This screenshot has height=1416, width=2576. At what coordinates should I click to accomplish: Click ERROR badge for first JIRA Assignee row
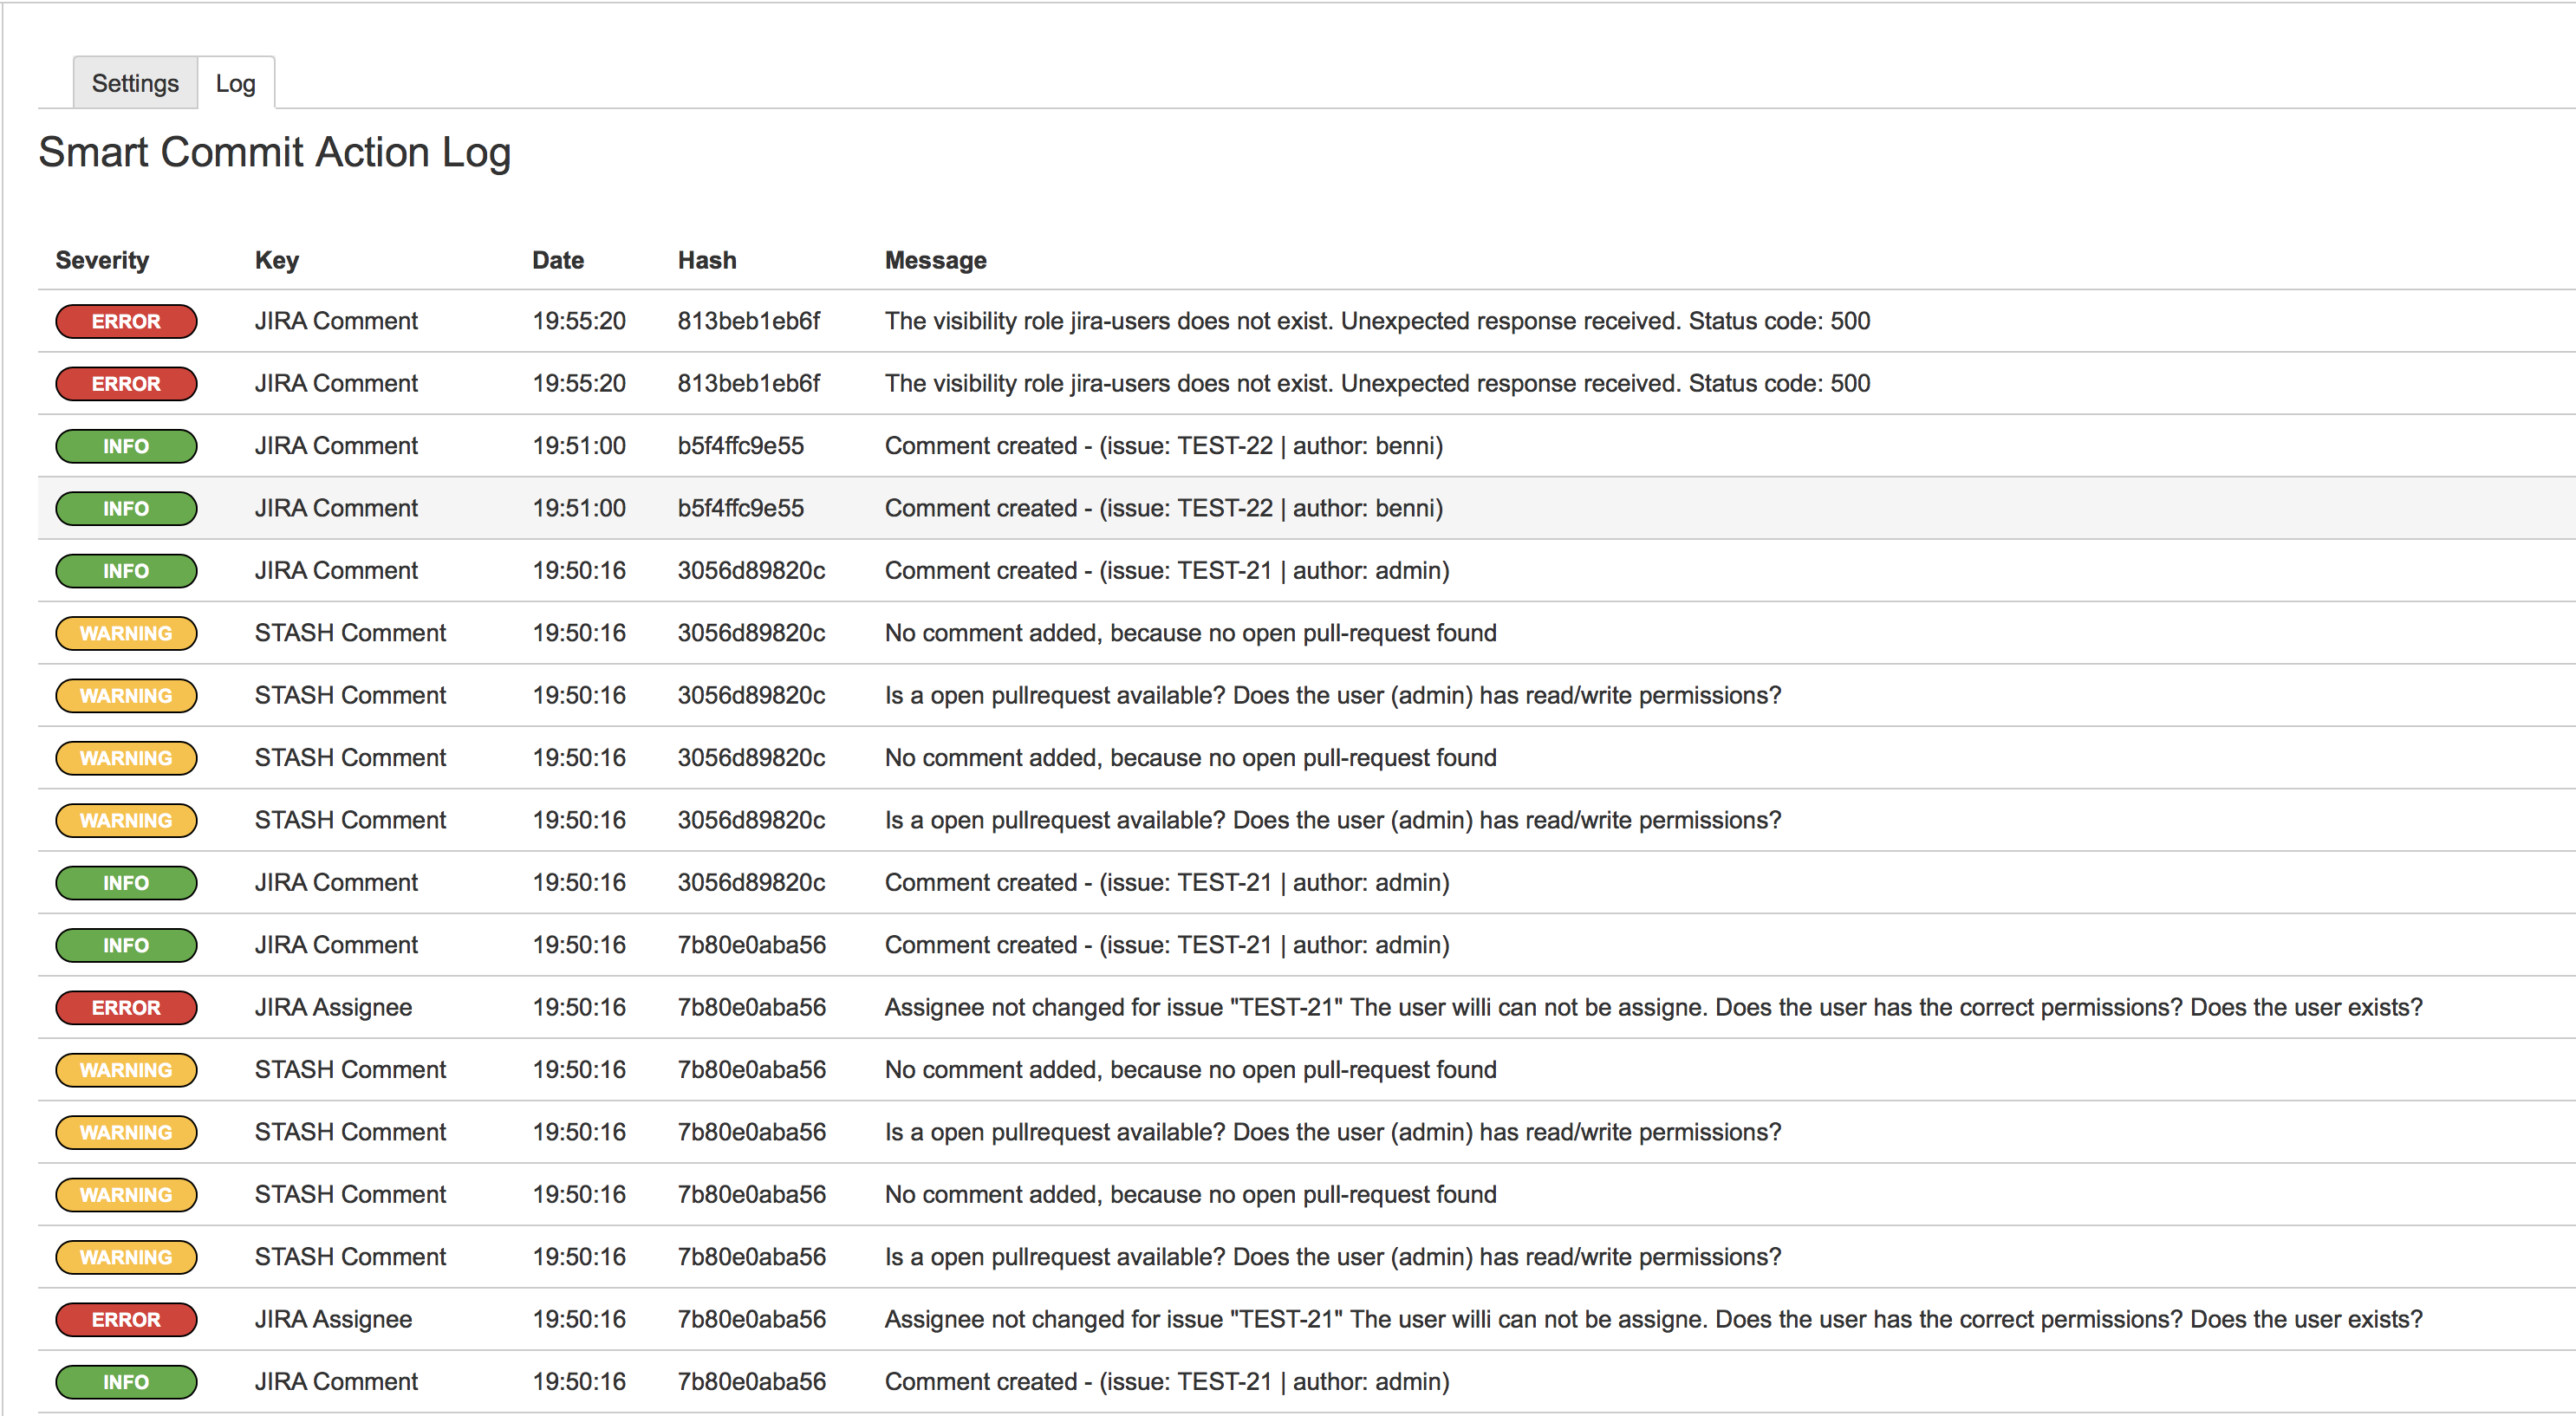(x=126, y=1007)
